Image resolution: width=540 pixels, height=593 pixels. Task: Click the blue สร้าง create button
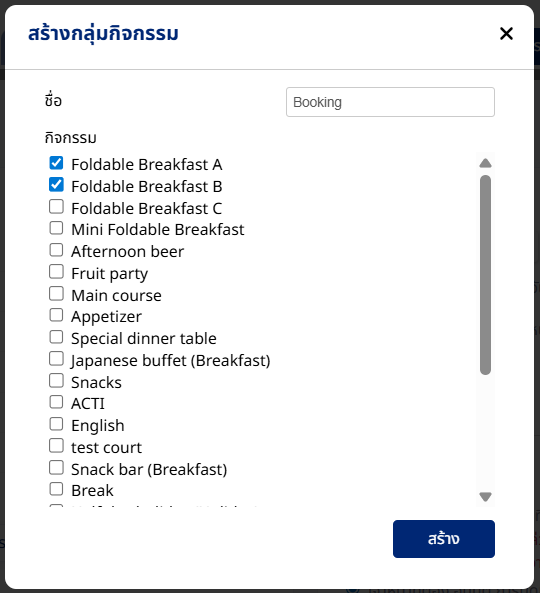pos(444,539)
